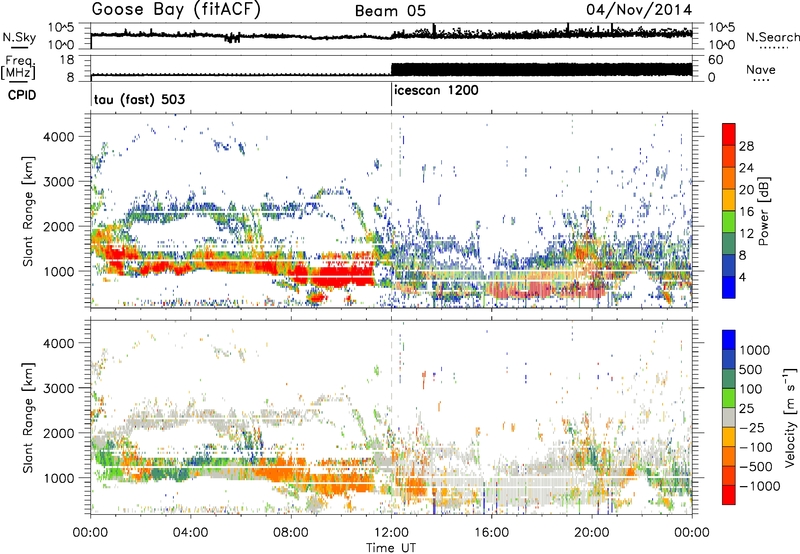800x554 pixels.
Task: Select the 'N.Search' legend label
Action: point(773,37)
